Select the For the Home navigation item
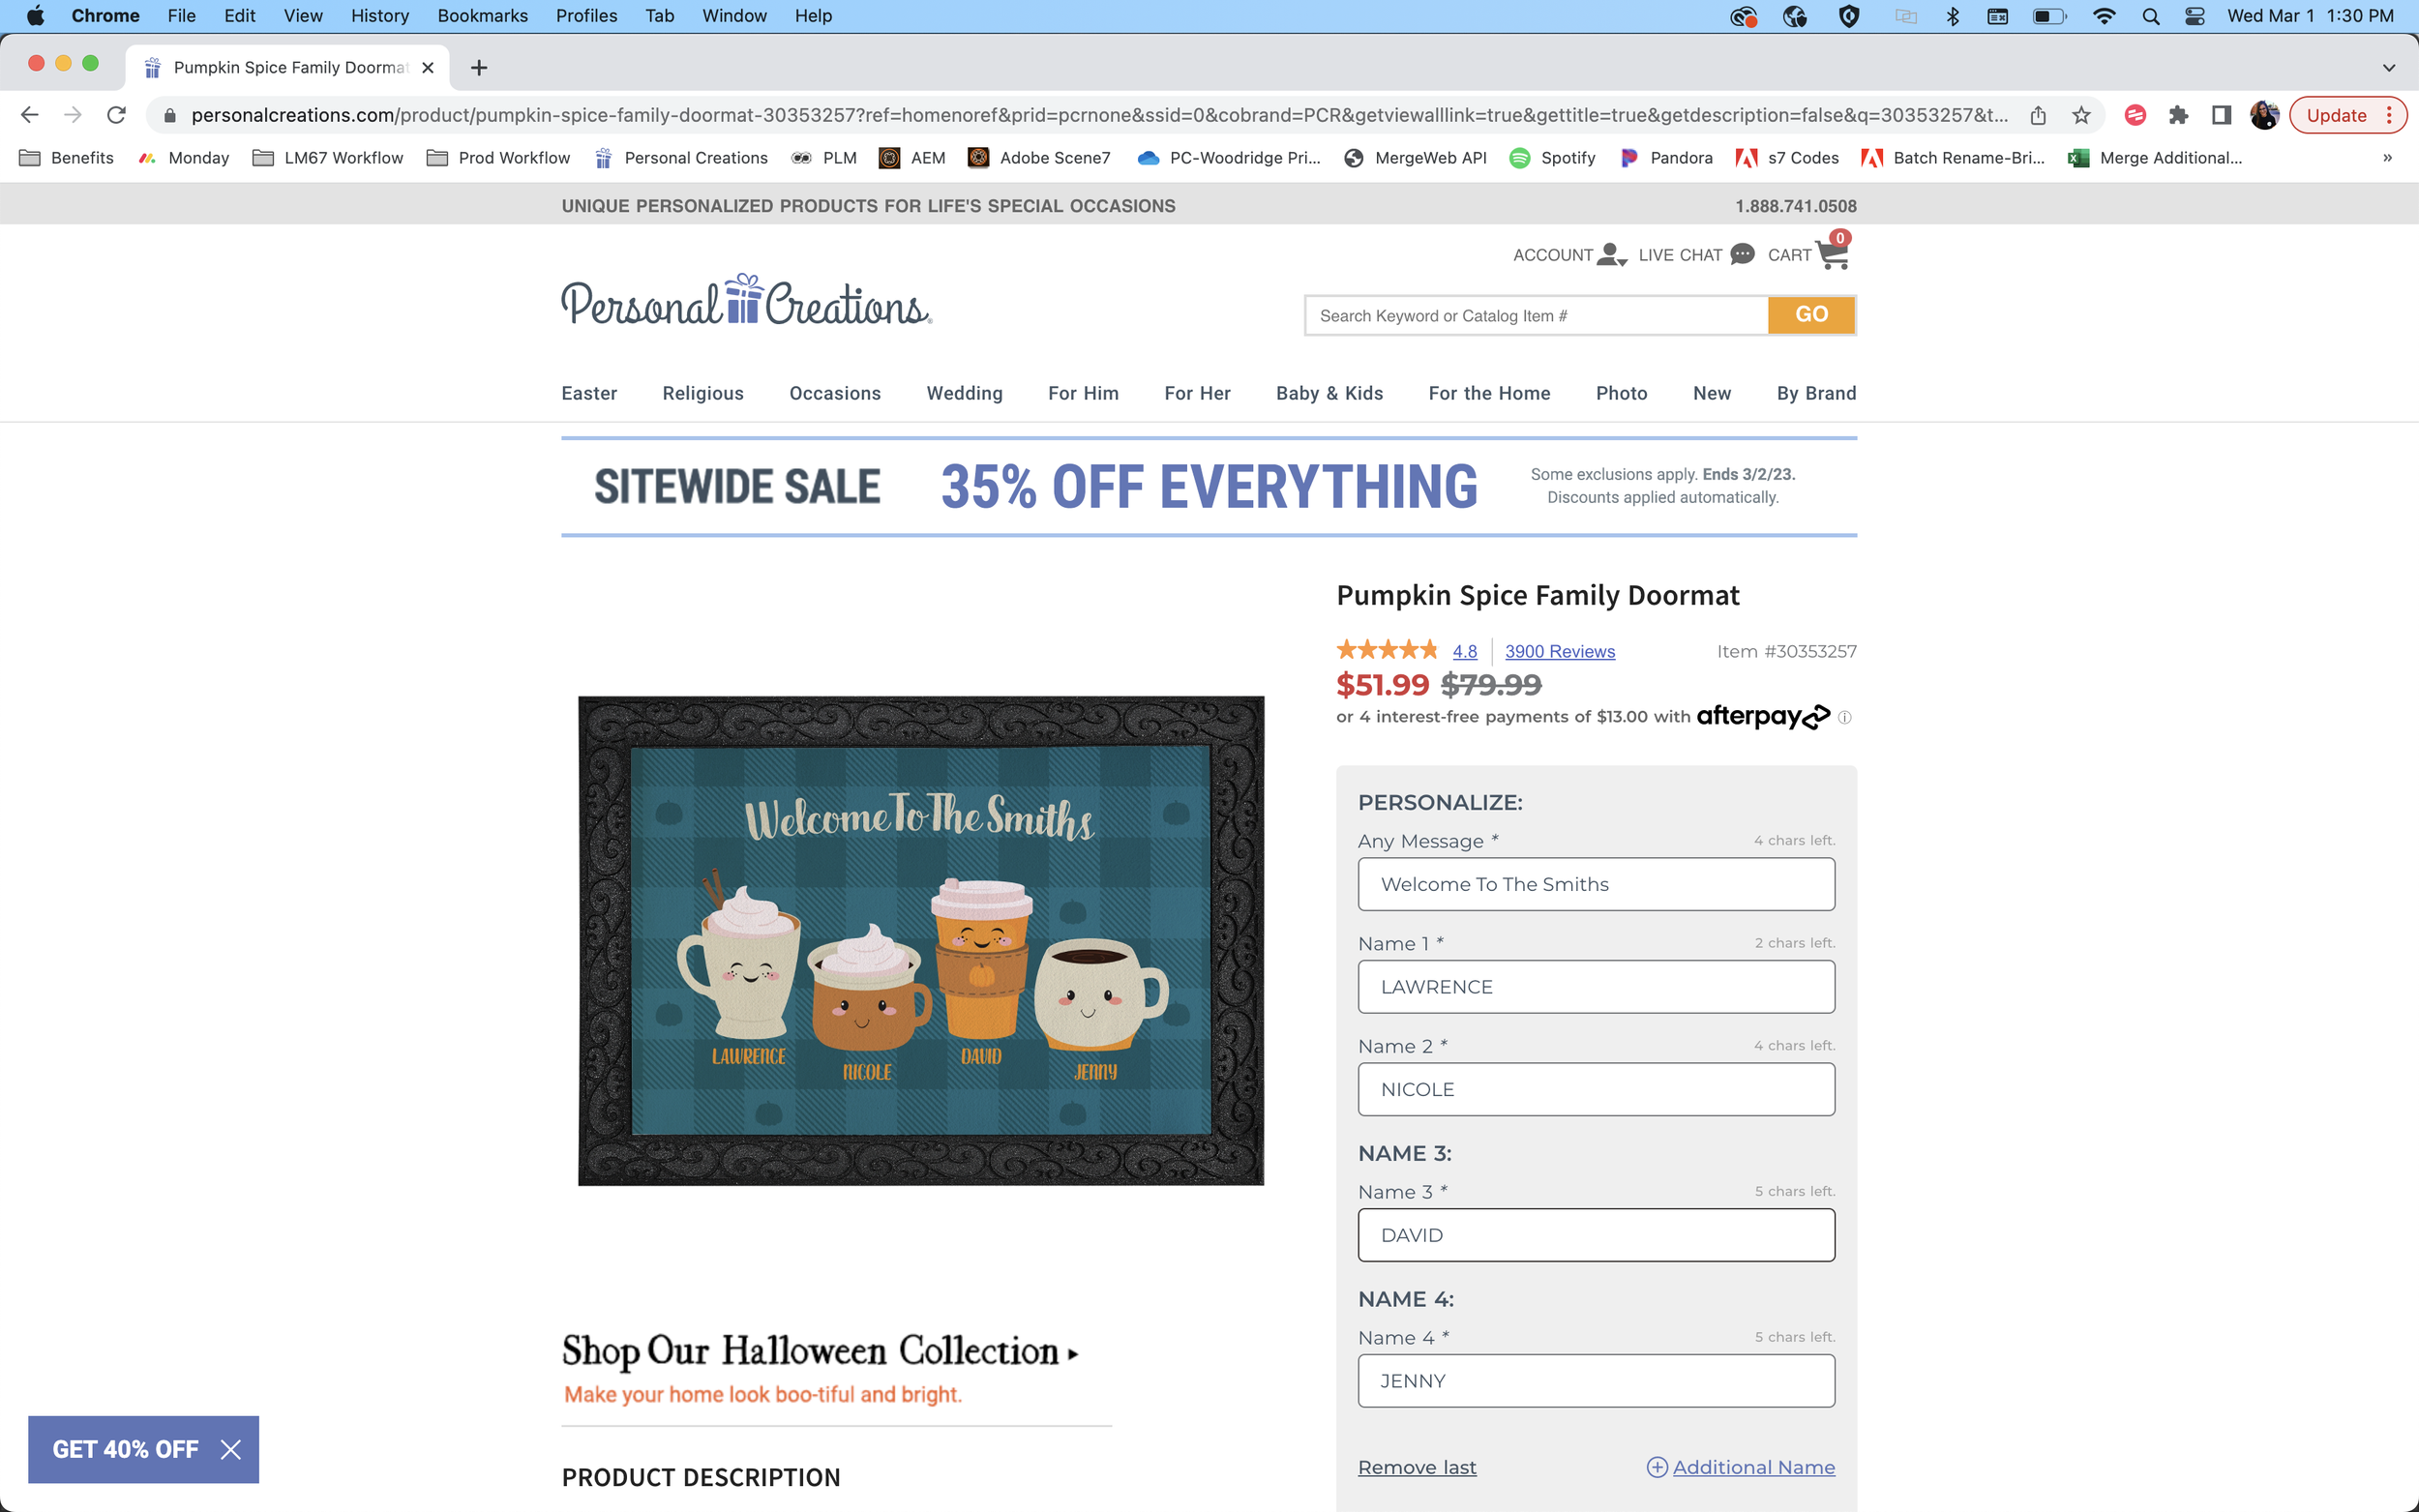This screenshot has width=2419, height=1512. (x=1489, y=393)
